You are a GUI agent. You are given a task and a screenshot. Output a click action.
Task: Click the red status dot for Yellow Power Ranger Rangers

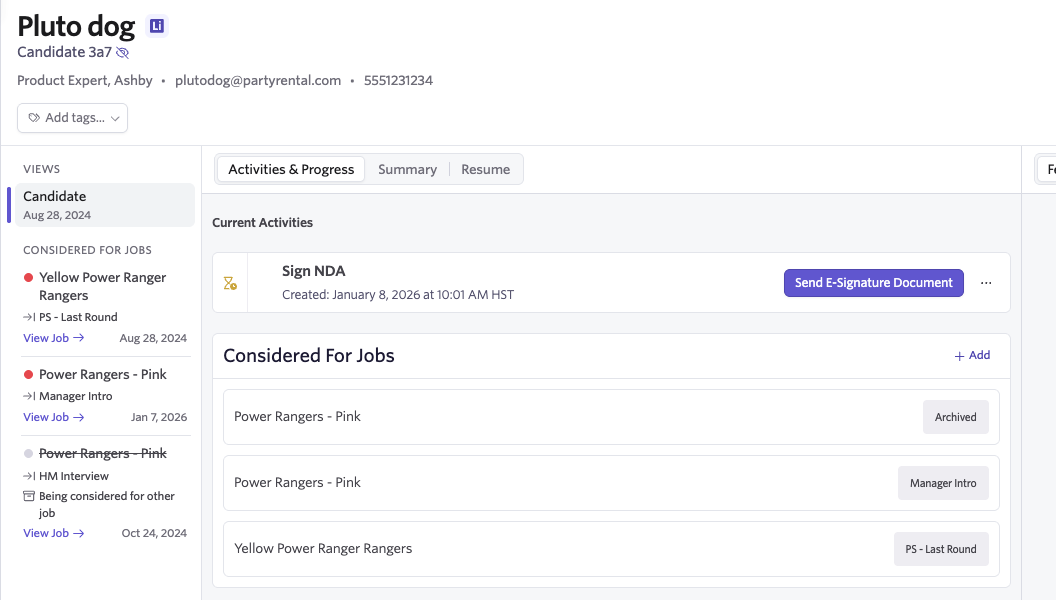pyautogui.click(x=28, y=277)
